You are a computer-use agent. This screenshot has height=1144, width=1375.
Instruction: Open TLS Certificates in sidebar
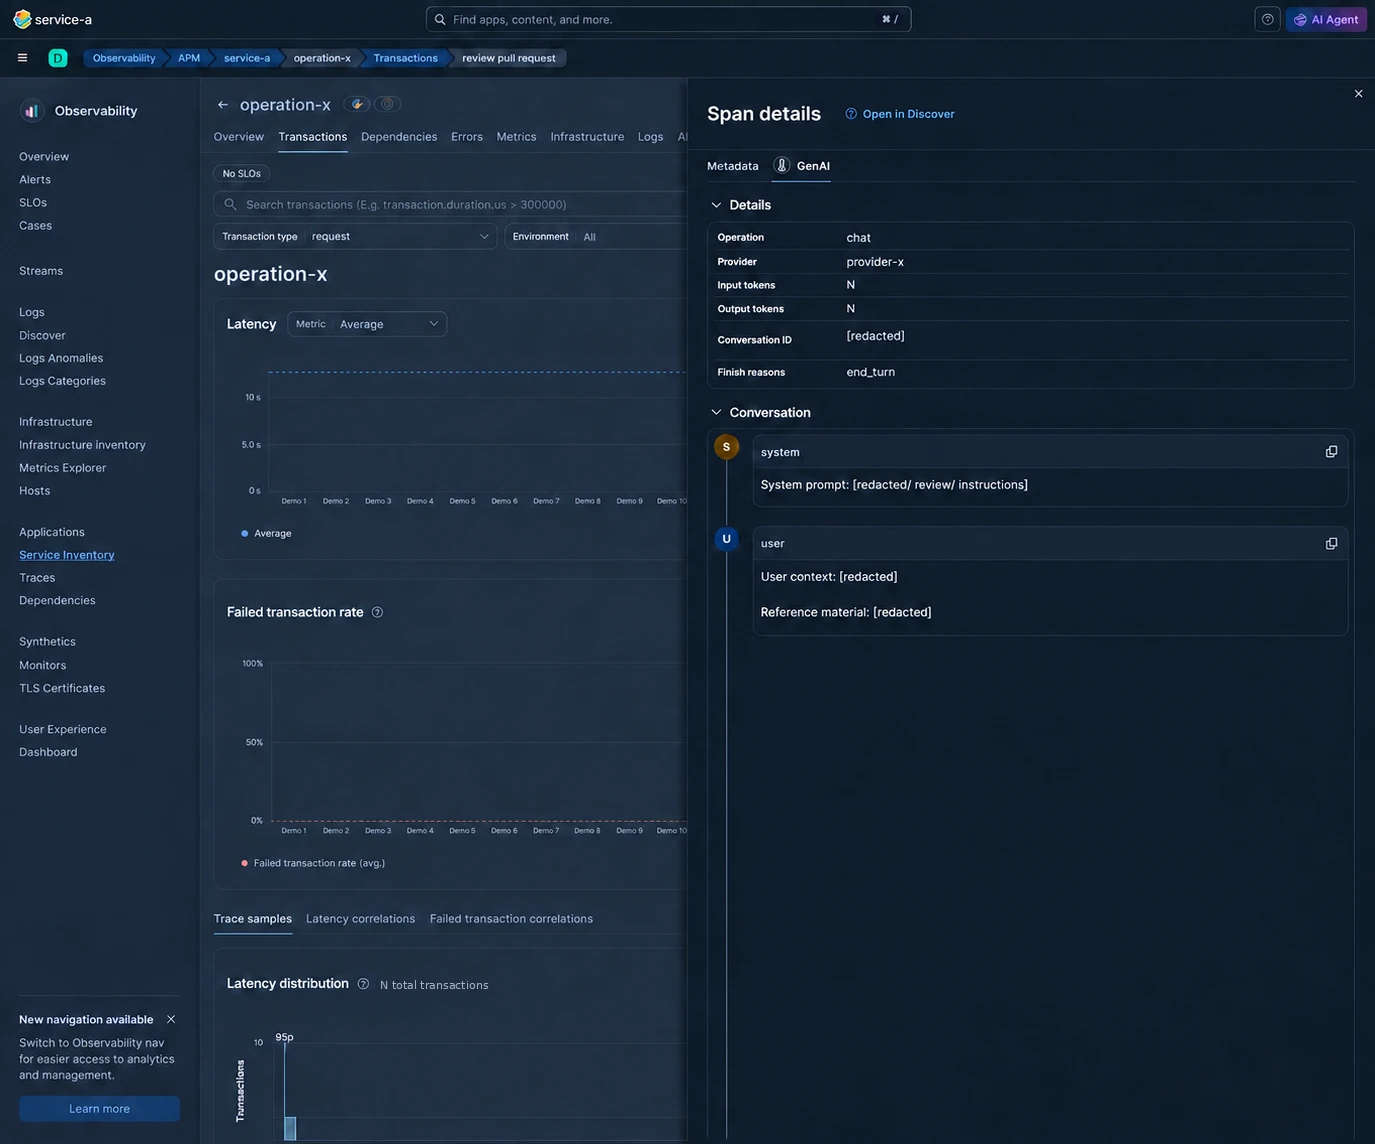(x=62, y=689)
